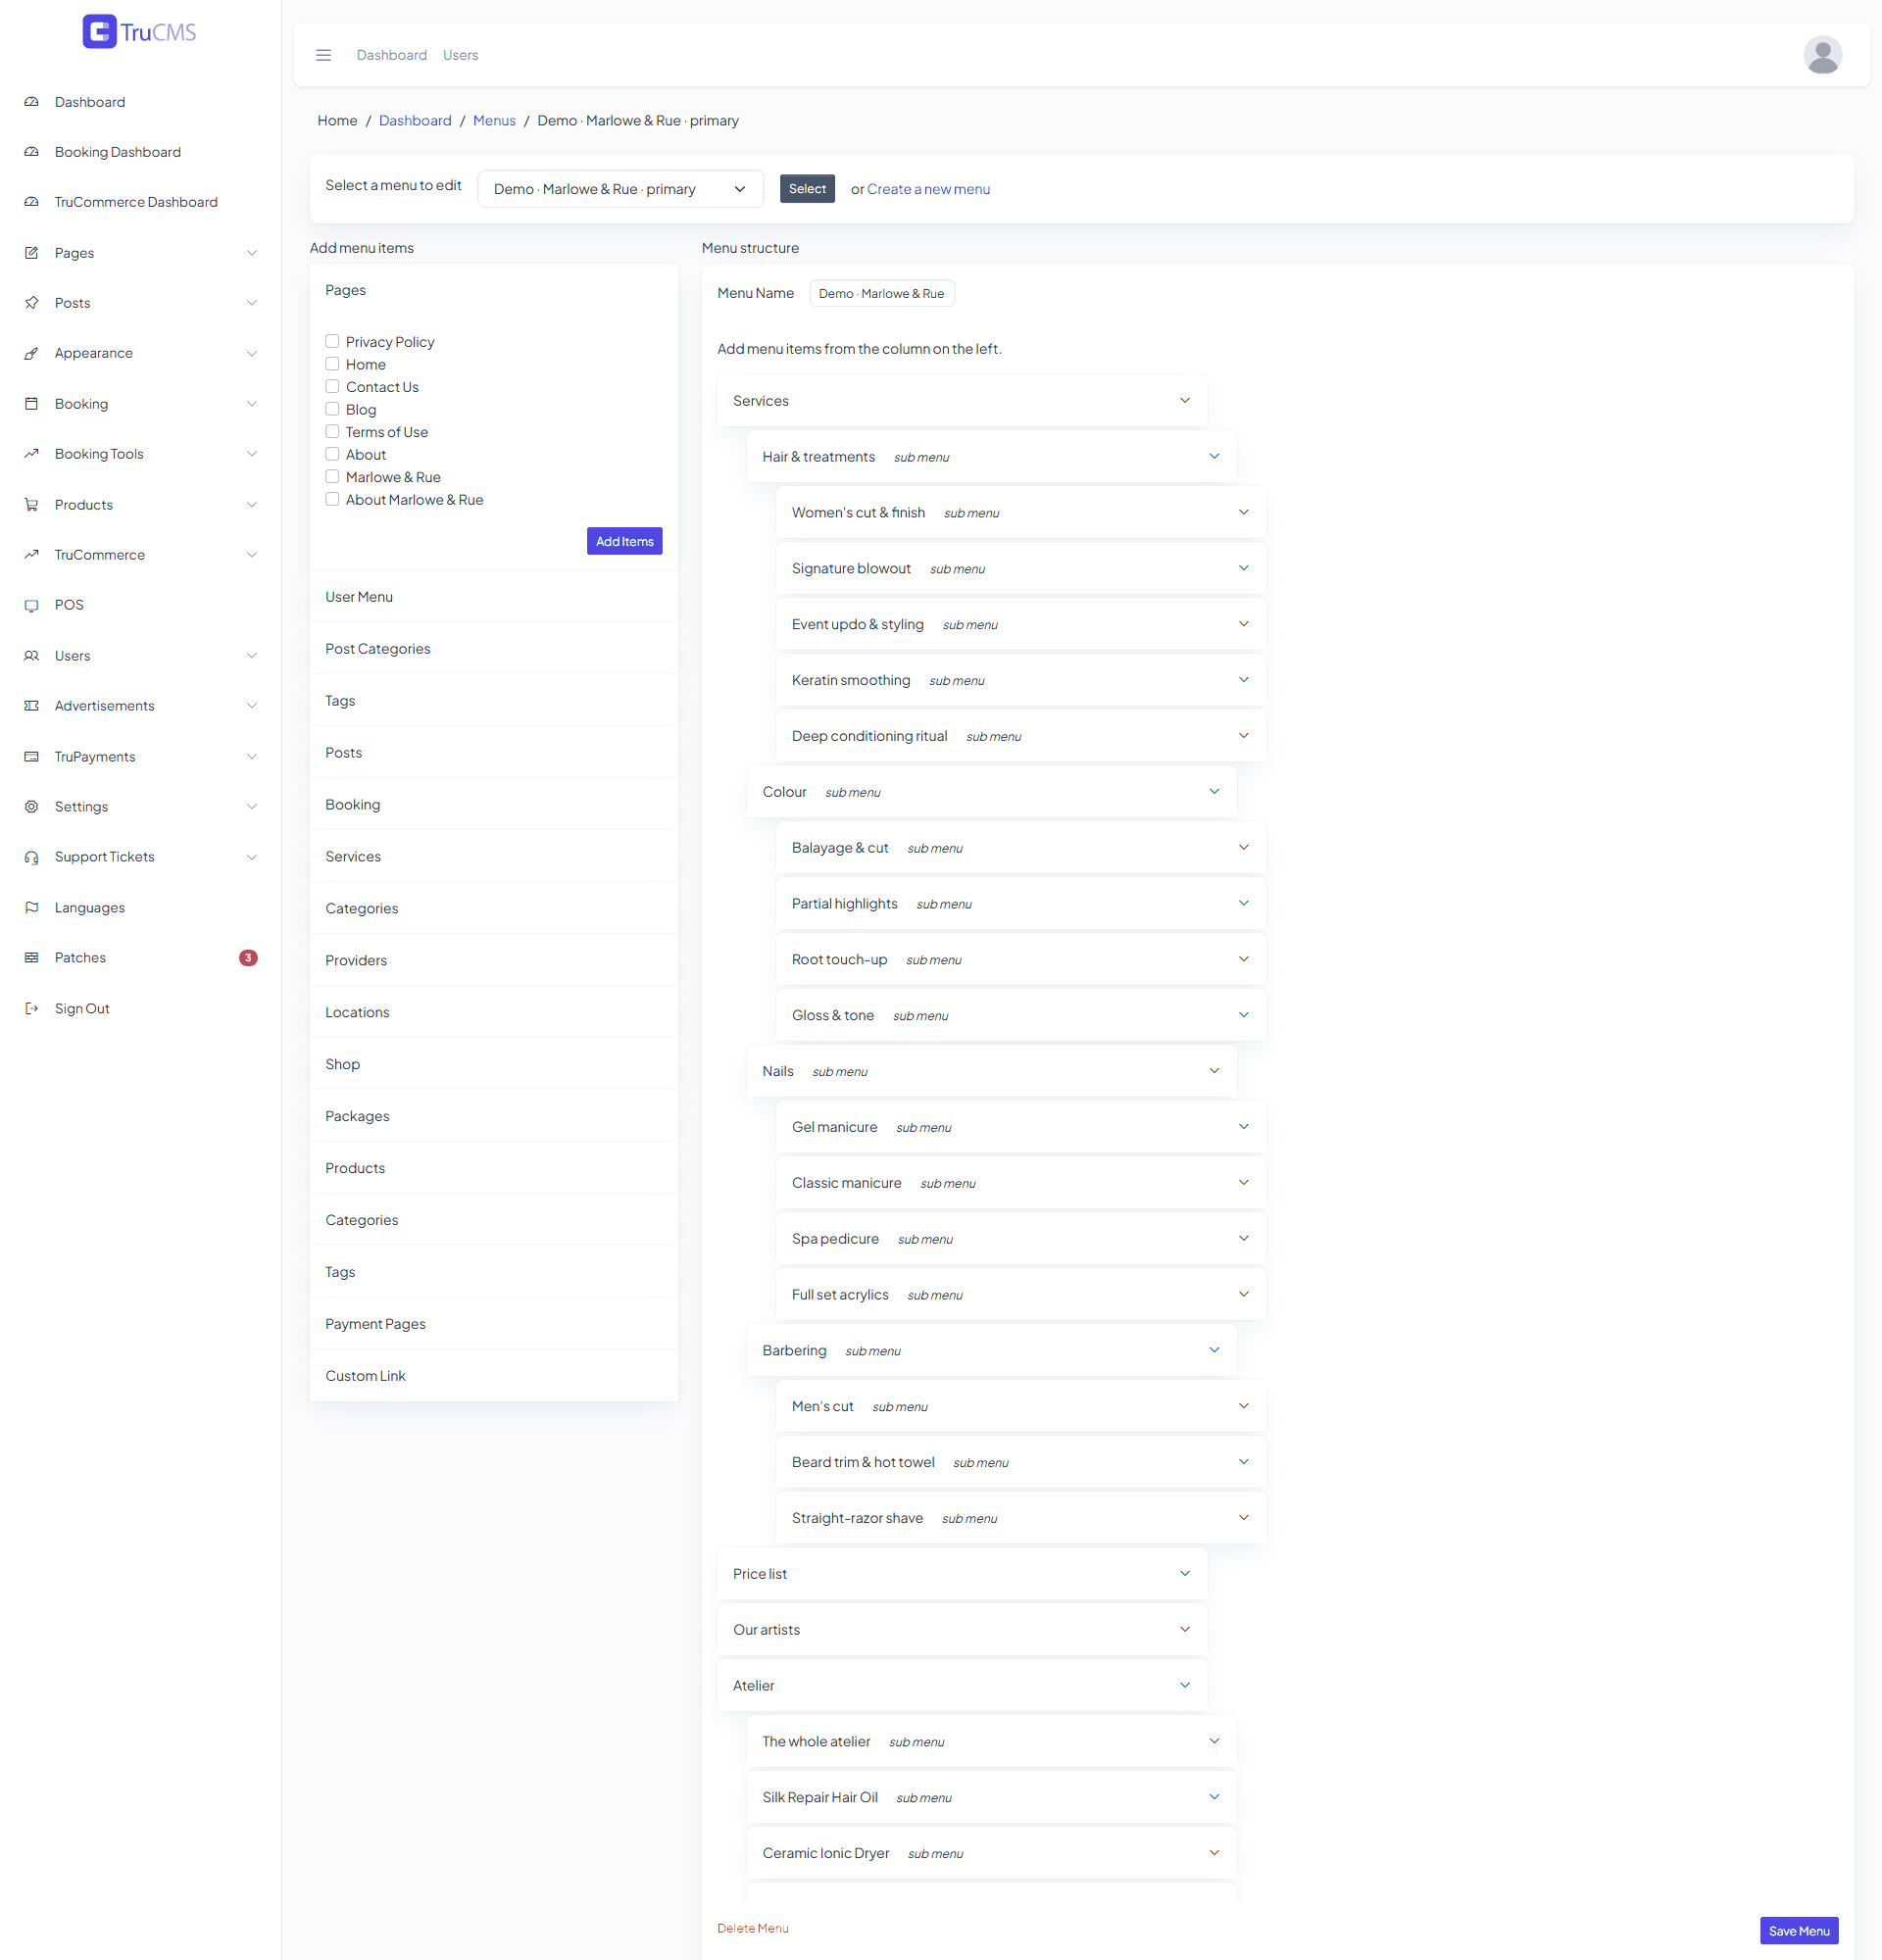1882x1960 pixels.
Task: Expand the Users sidebar chevron
Action: [252, 656]
